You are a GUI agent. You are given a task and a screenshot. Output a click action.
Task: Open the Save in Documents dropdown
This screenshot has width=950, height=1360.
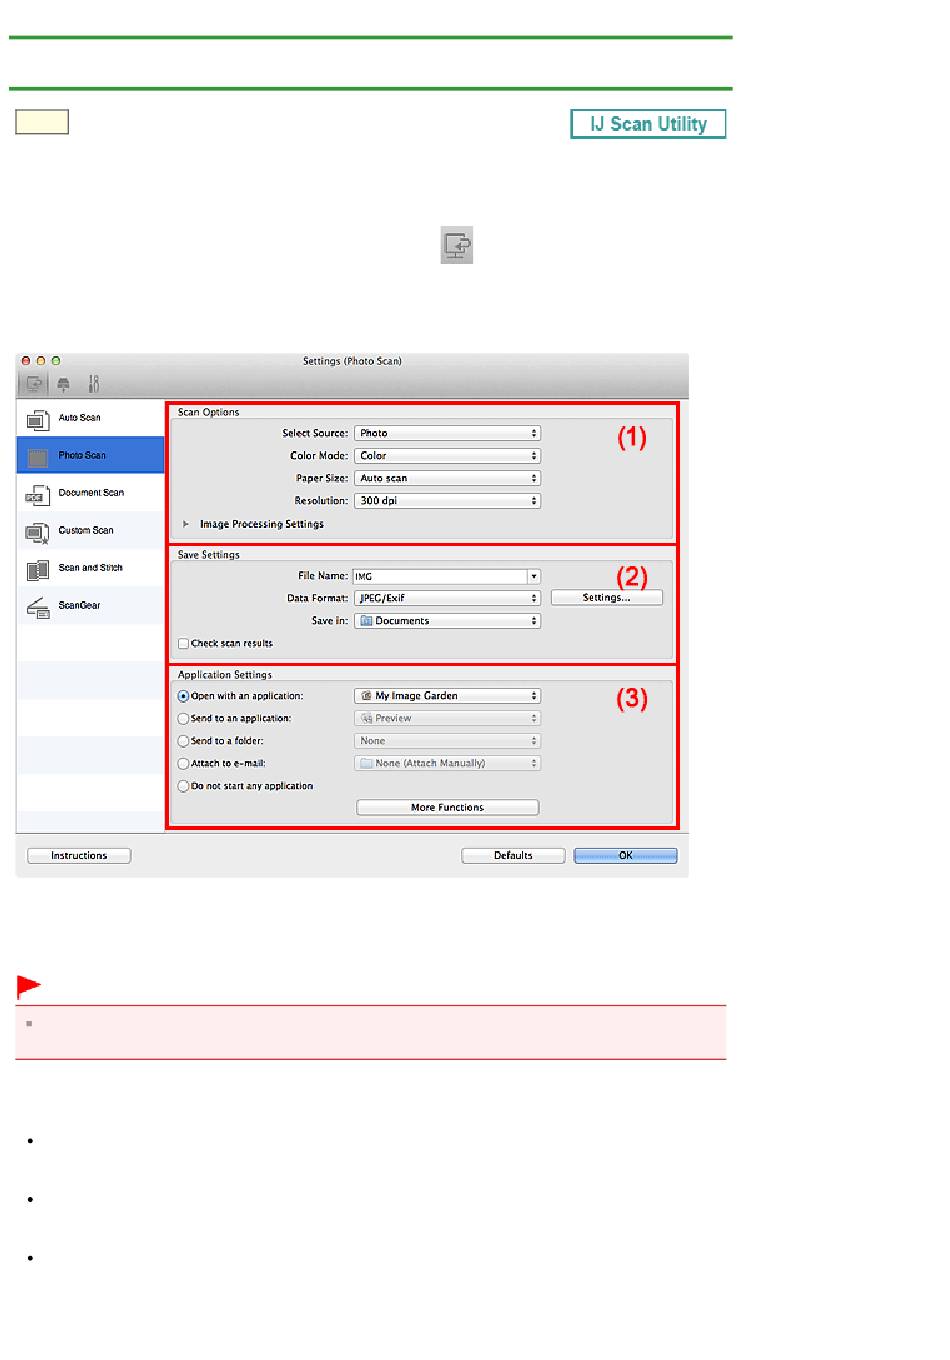click(447, 621)
